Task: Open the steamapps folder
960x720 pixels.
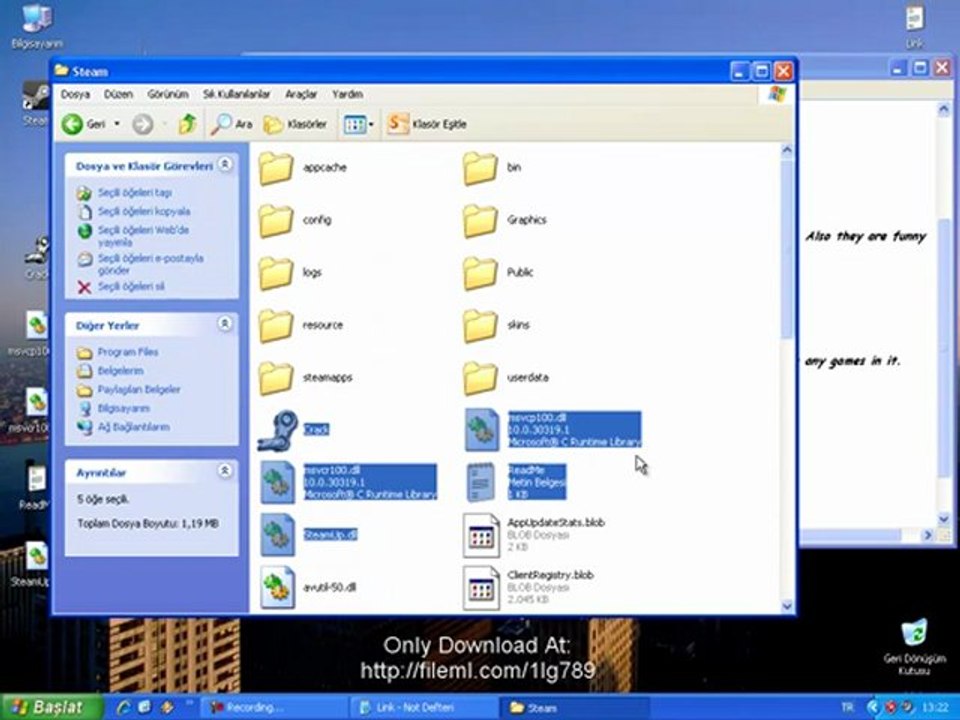Action: pyautogui.click(x=276, y=378)
